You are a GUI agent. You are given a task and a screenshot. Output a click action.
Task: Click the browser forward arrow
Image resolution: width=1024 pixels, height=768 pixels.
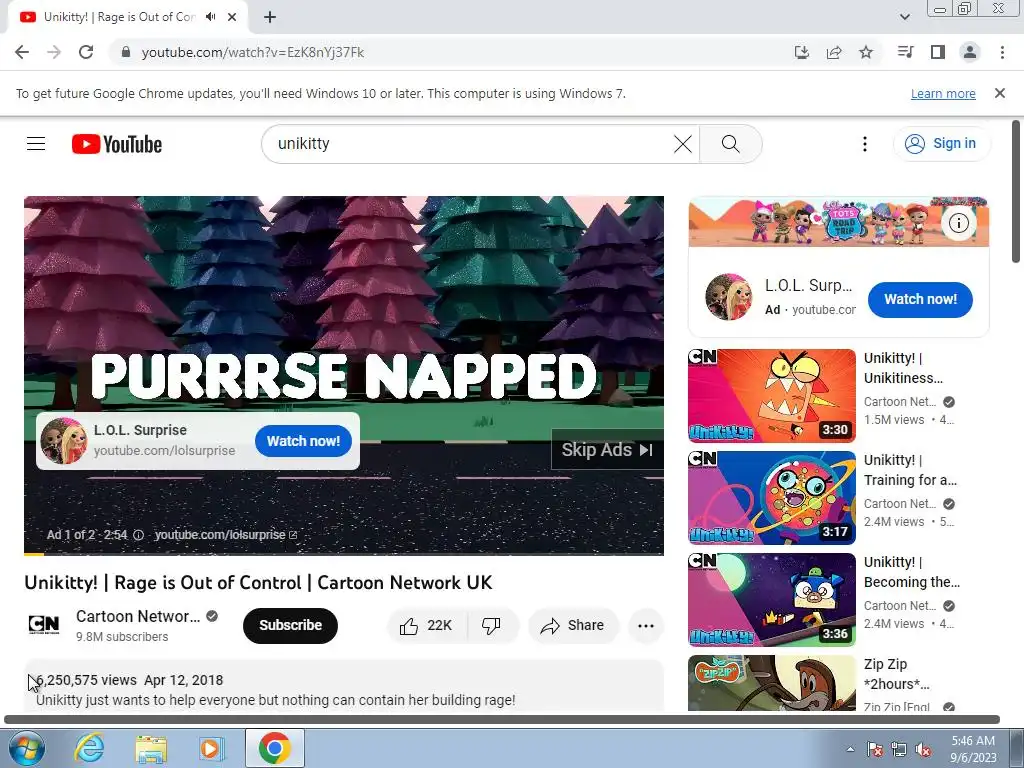[54, 52]
